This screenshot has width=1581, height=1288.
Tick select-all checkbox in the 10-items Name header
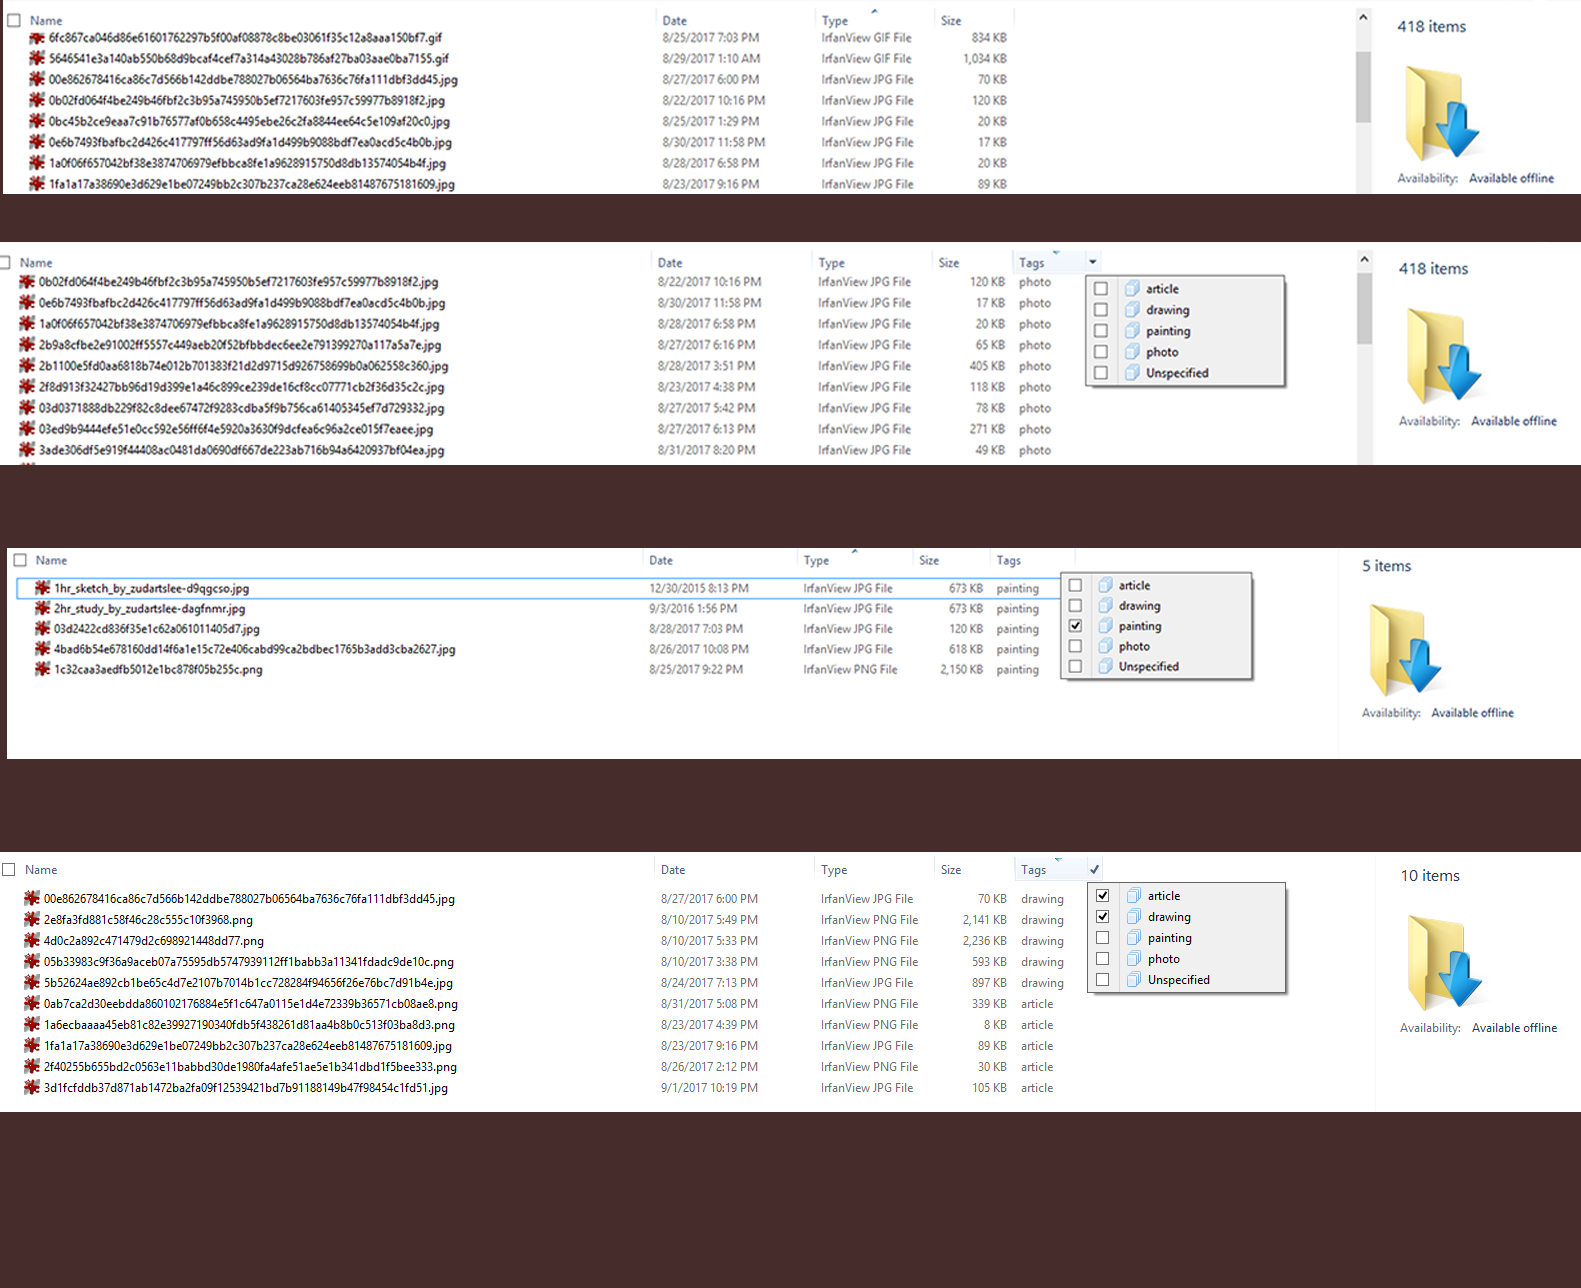(9, 870)
